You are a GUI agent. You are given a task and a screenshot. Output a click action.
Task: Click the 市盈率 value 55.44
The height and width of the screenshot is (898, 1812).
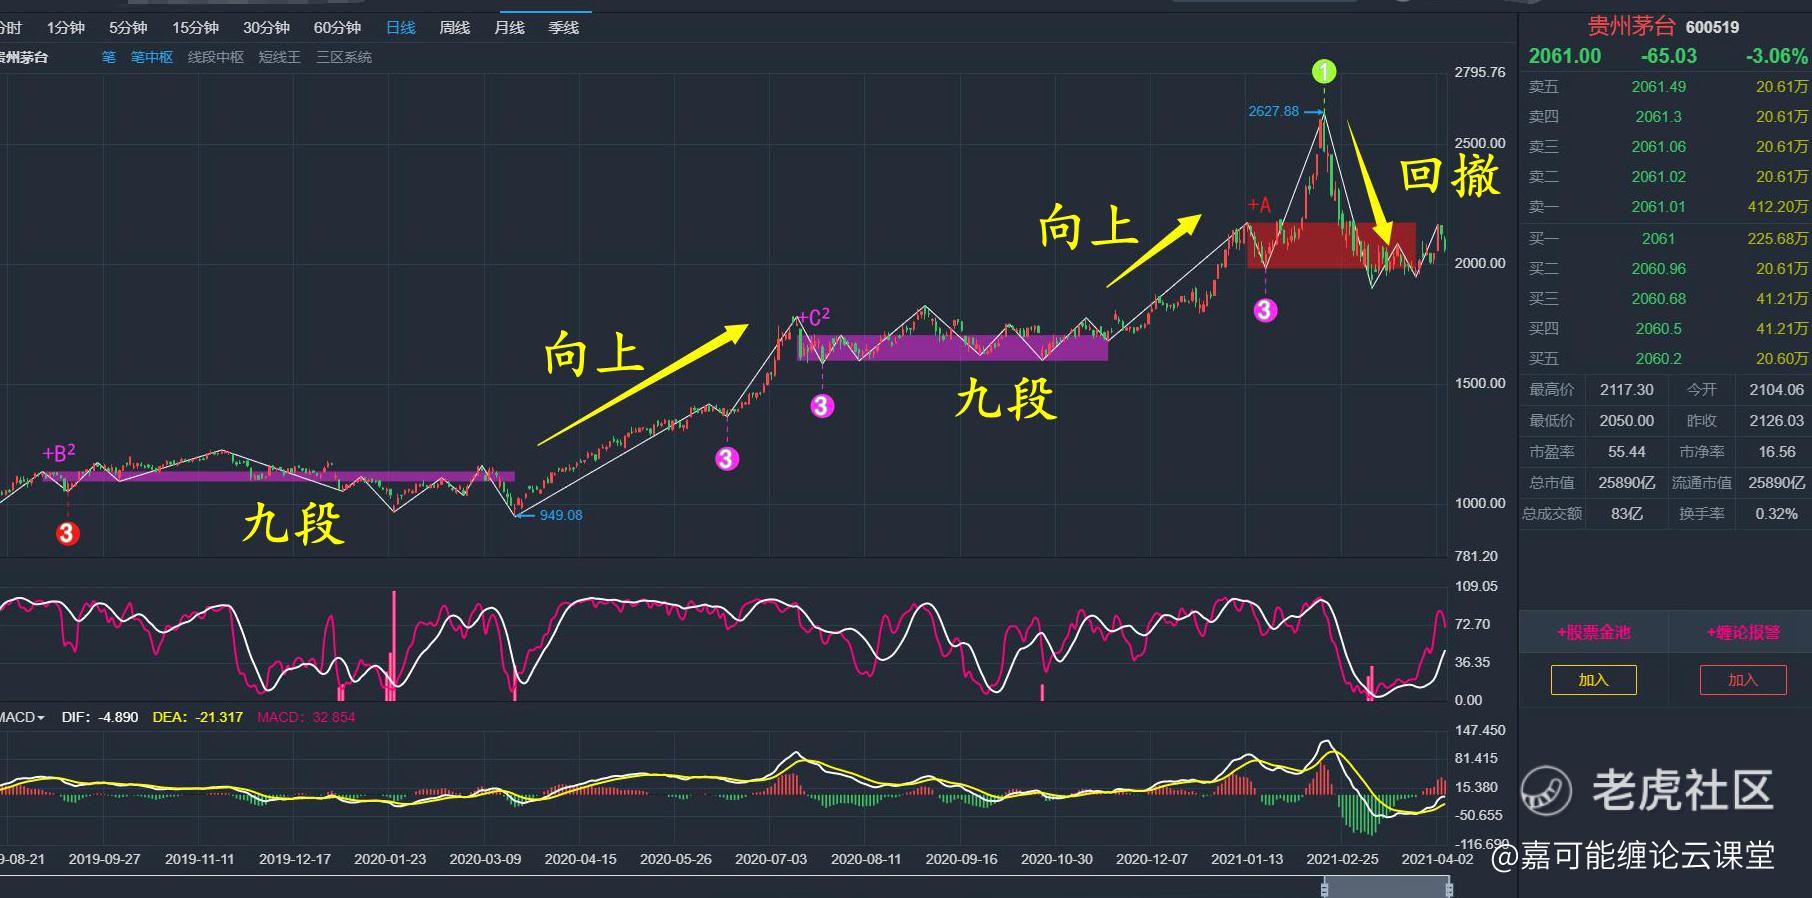(x=1627, y=452)
